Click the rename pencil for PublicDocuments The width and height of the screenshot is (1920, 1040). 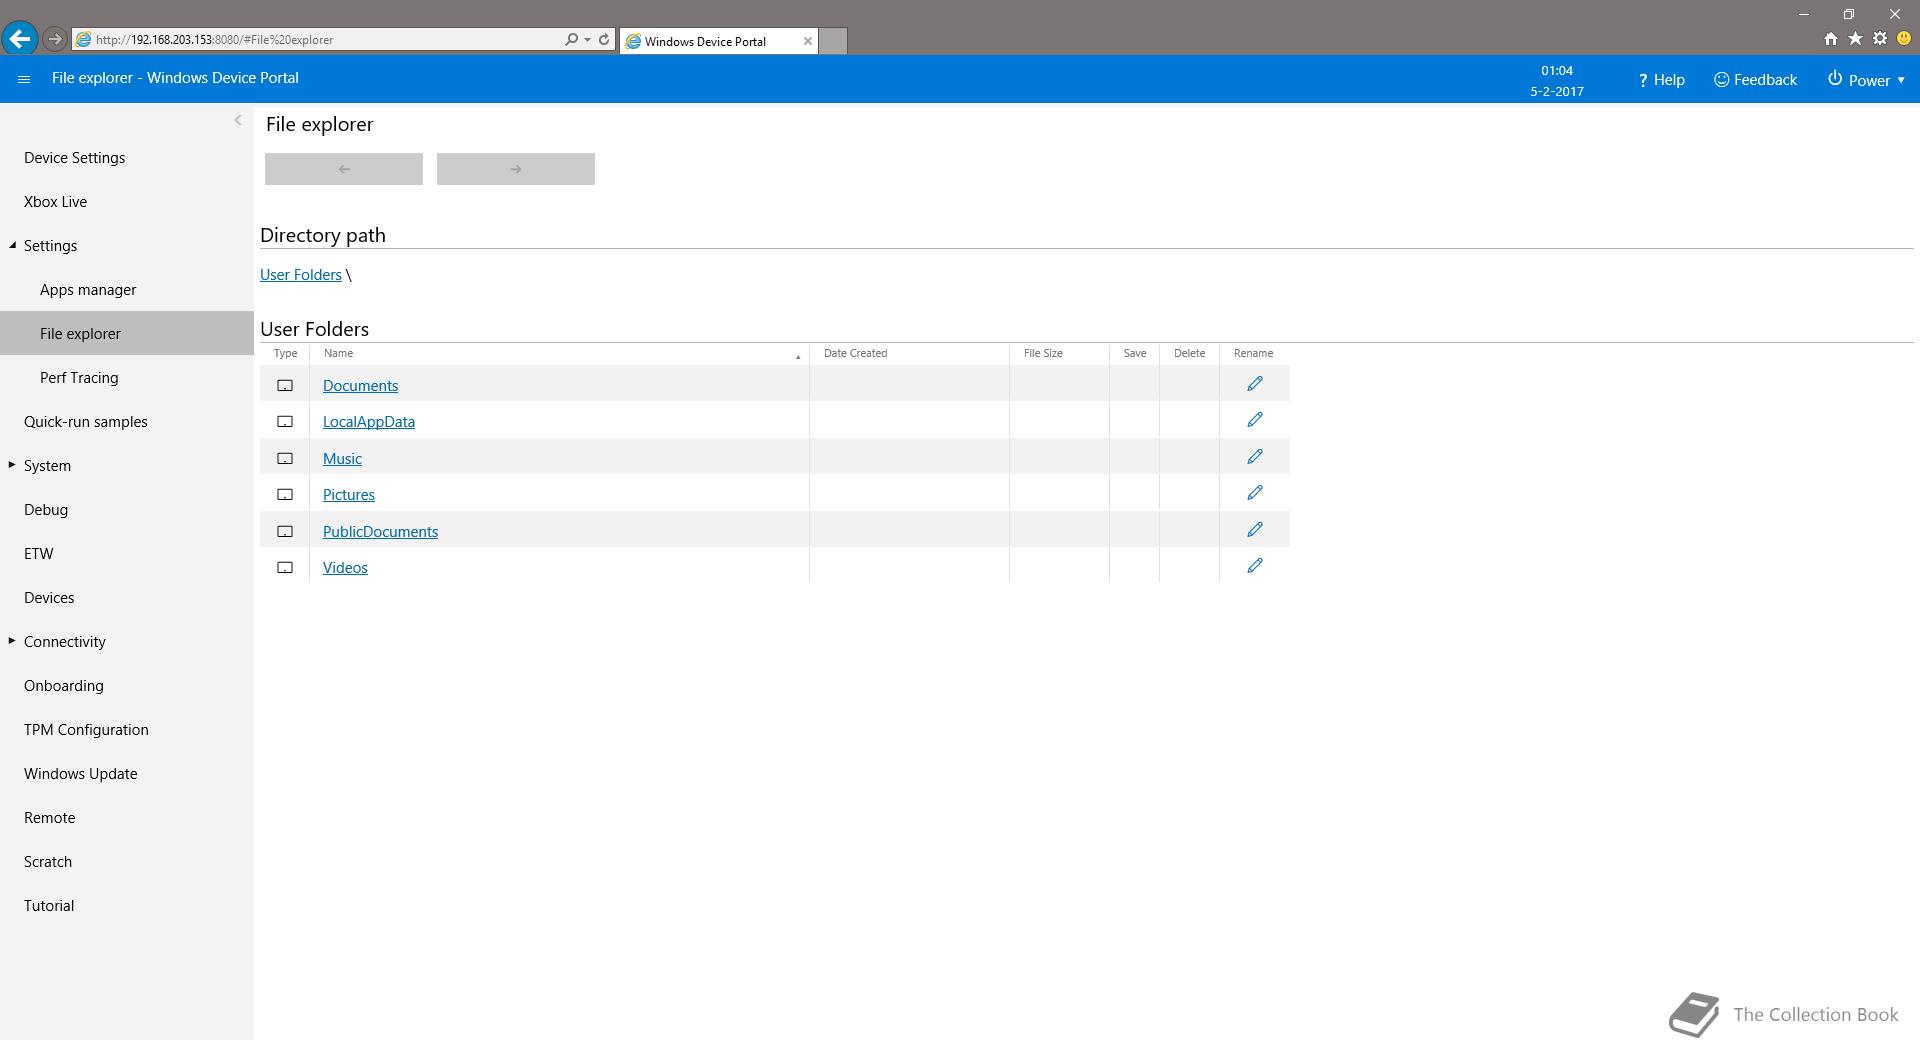[x=1255, y=530]
